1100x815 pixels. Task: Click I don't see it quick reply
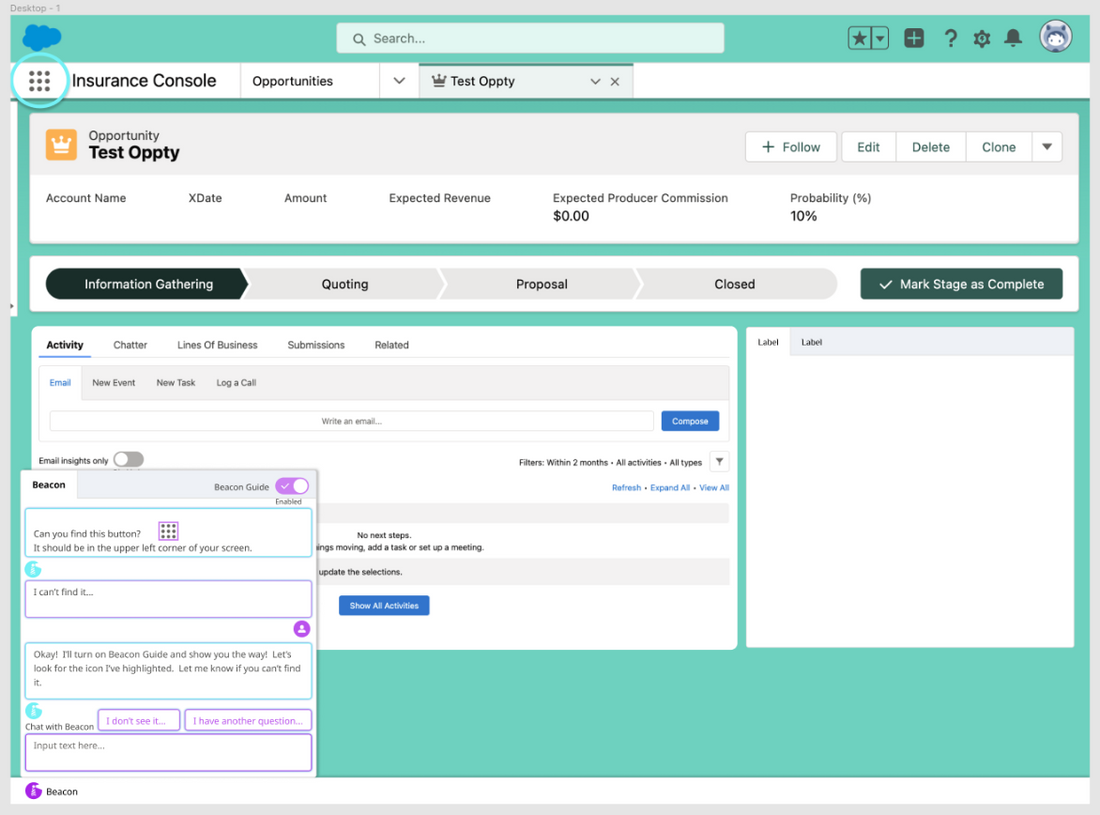point(139,721)
